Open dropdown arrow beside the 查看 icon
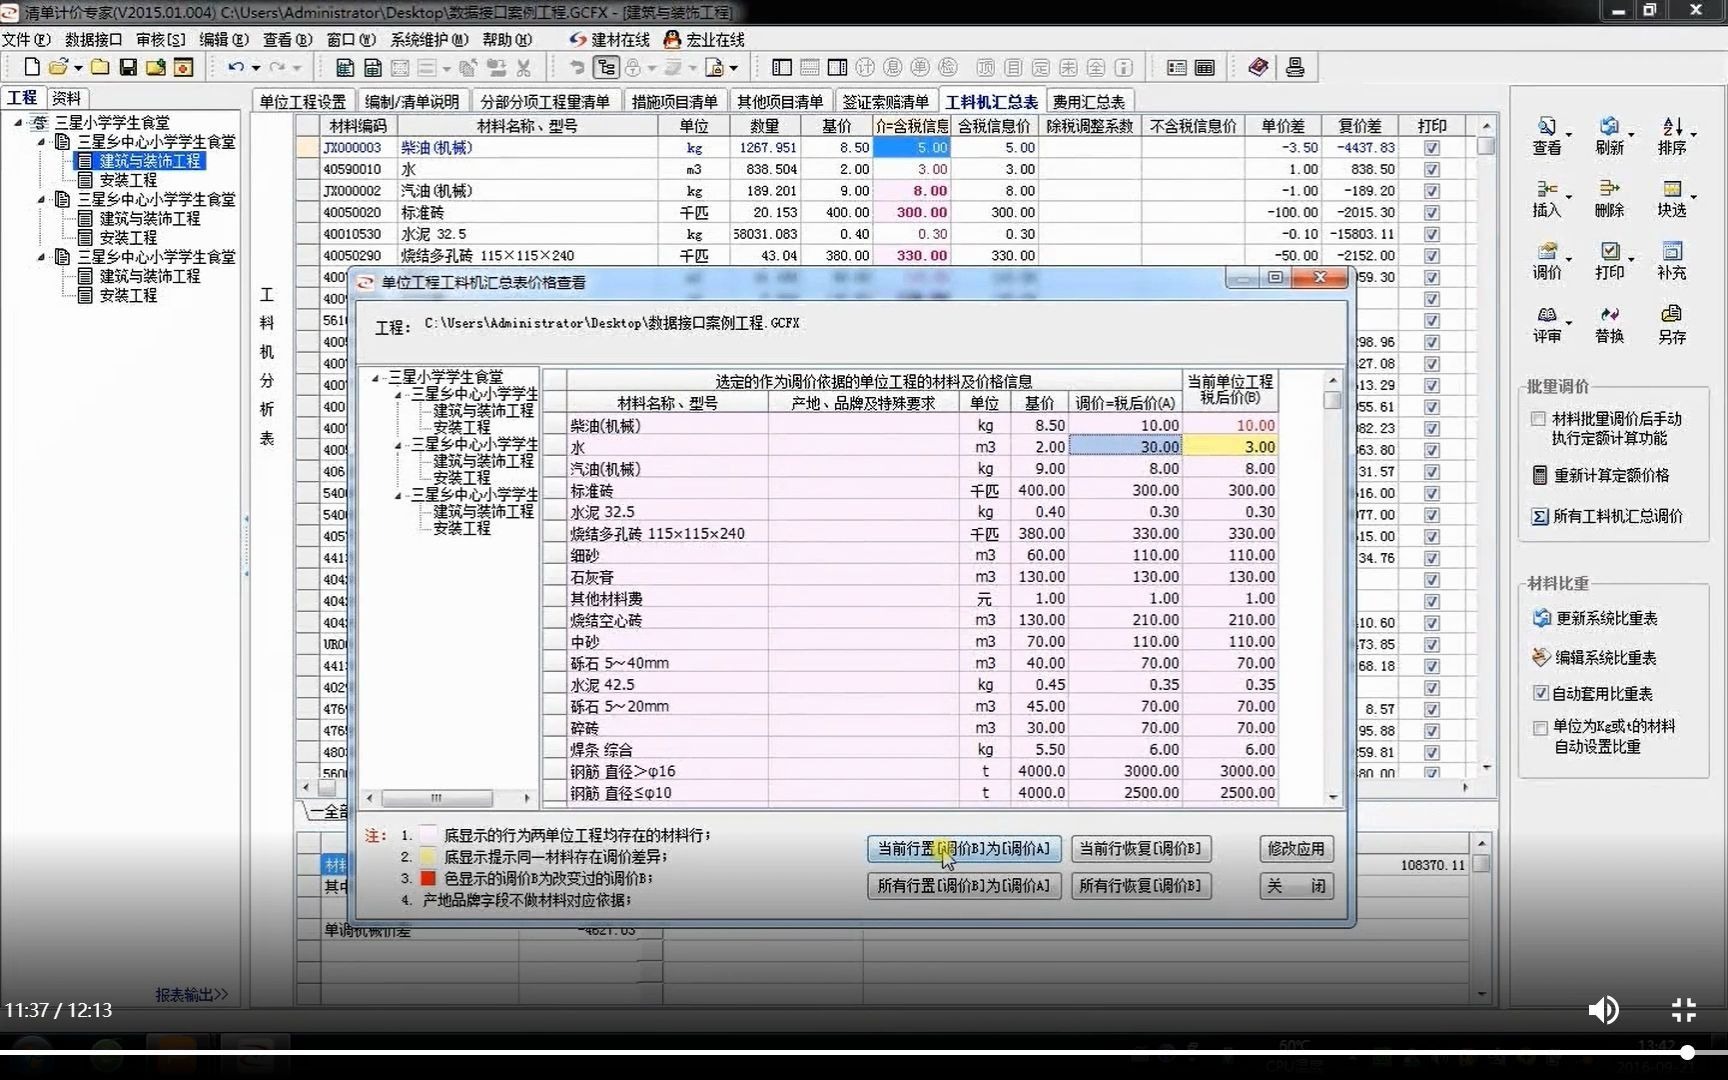Screen dimensions: 1728x1080 [1568, 134]
